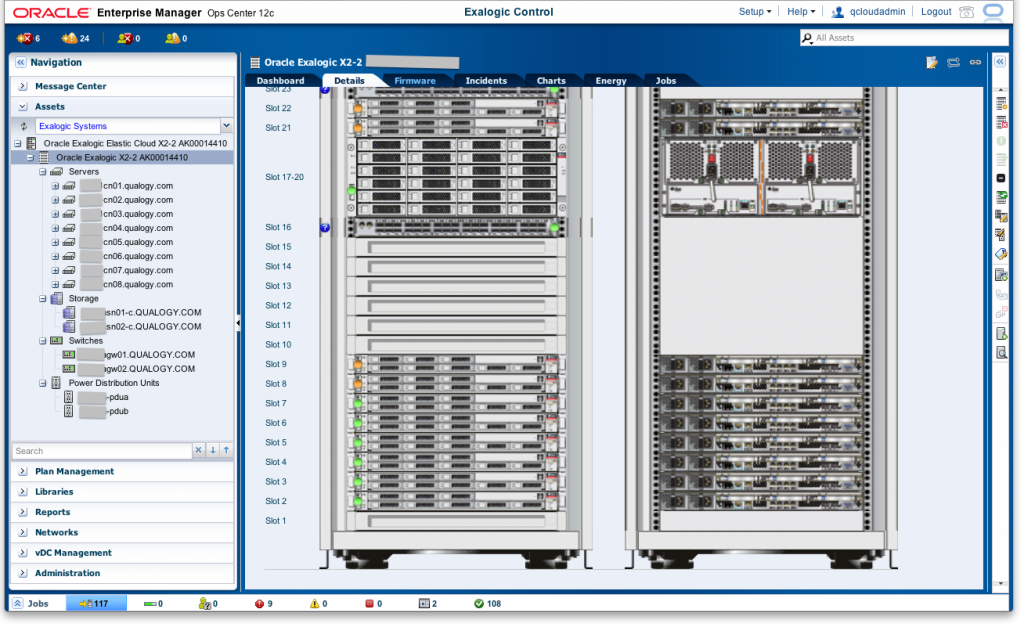Collapse the Power Distribution Units group
The width and height of the screenshot is (1024, 627).
[x=43, y=383]
